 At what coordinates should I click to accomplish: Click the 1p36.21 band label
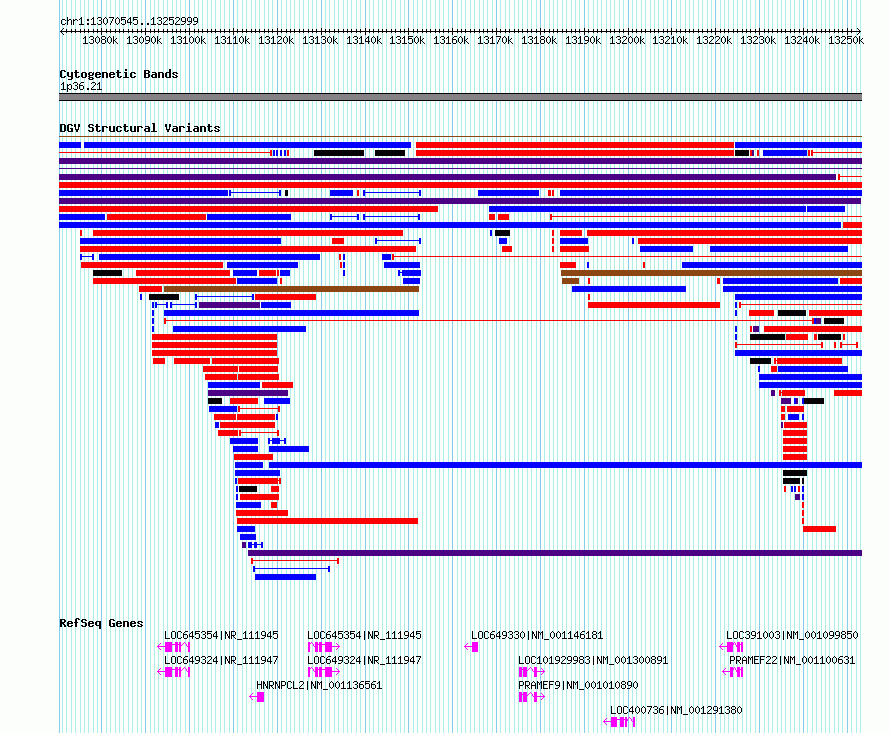pyautogui.click(x=81, y=86)
